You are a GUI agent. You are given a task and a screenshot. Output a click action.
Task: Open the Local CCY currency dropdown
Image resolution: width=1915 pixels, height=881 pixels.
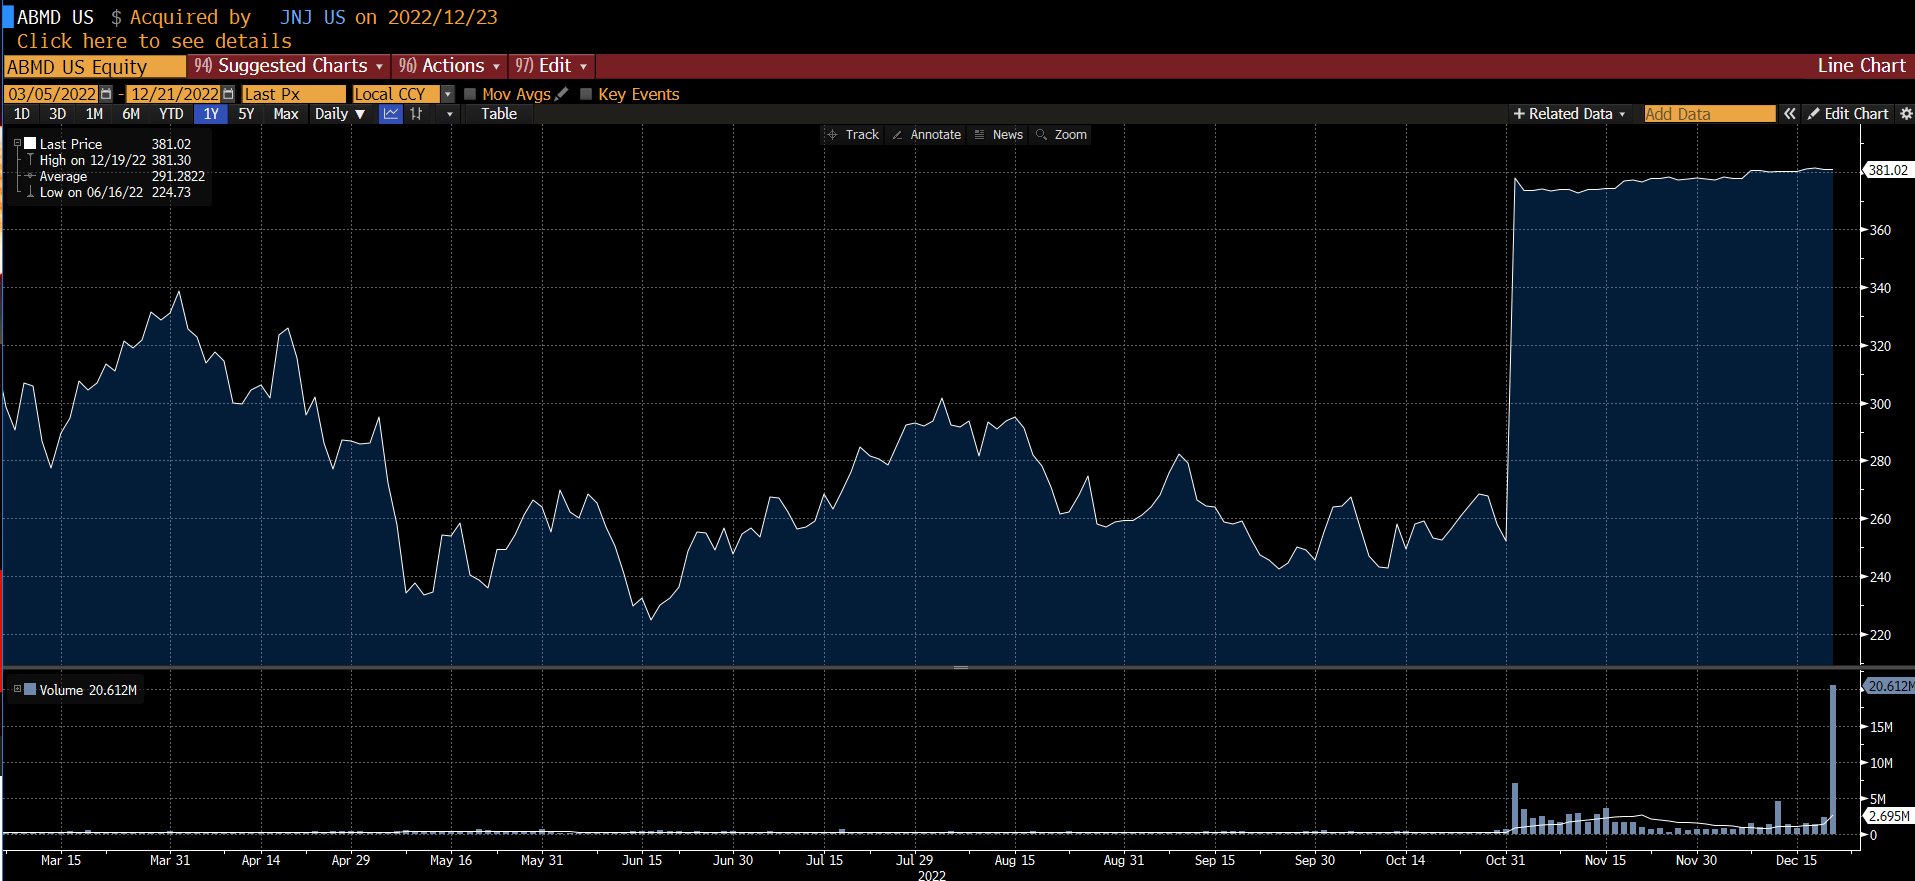(x=447, y=94)
